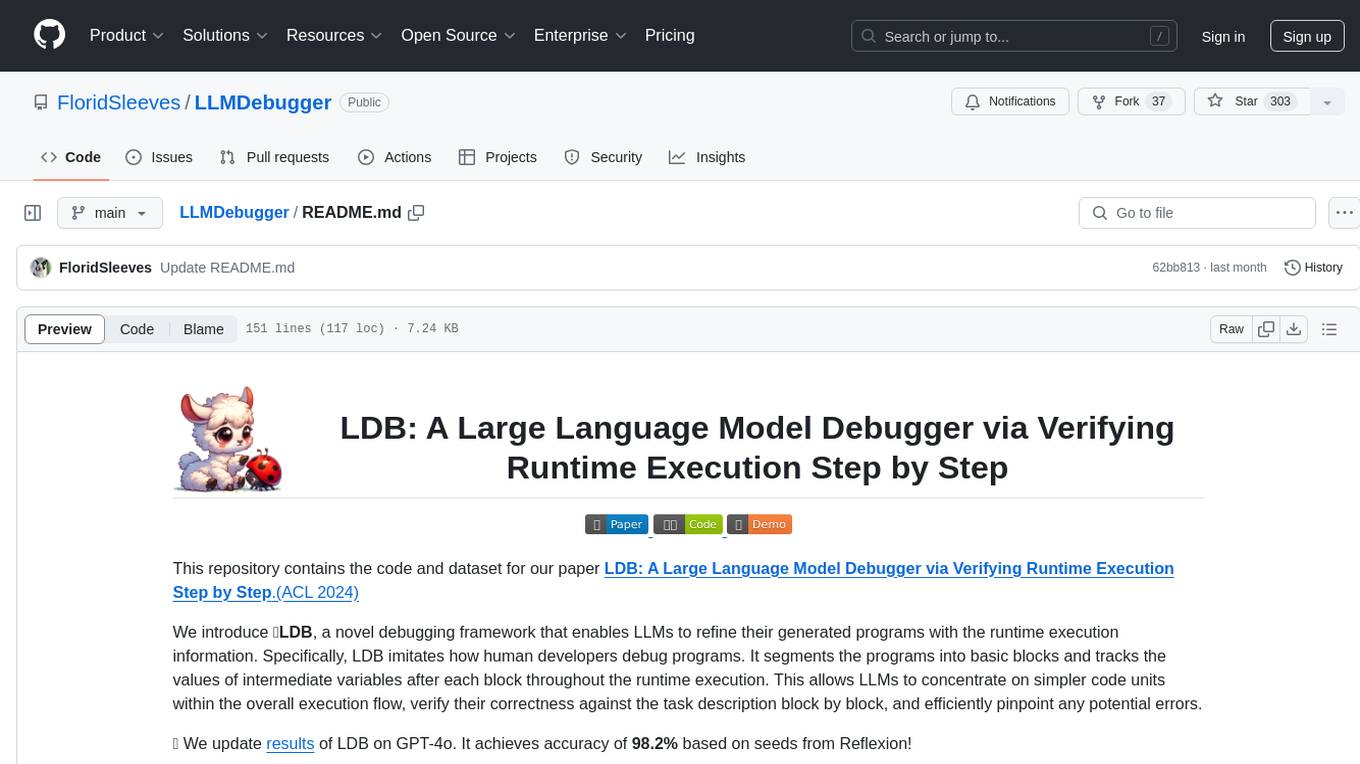The width and height of the screenshot is (1360, 764).
Task: Switch to the Security tab
Action: 603,157
